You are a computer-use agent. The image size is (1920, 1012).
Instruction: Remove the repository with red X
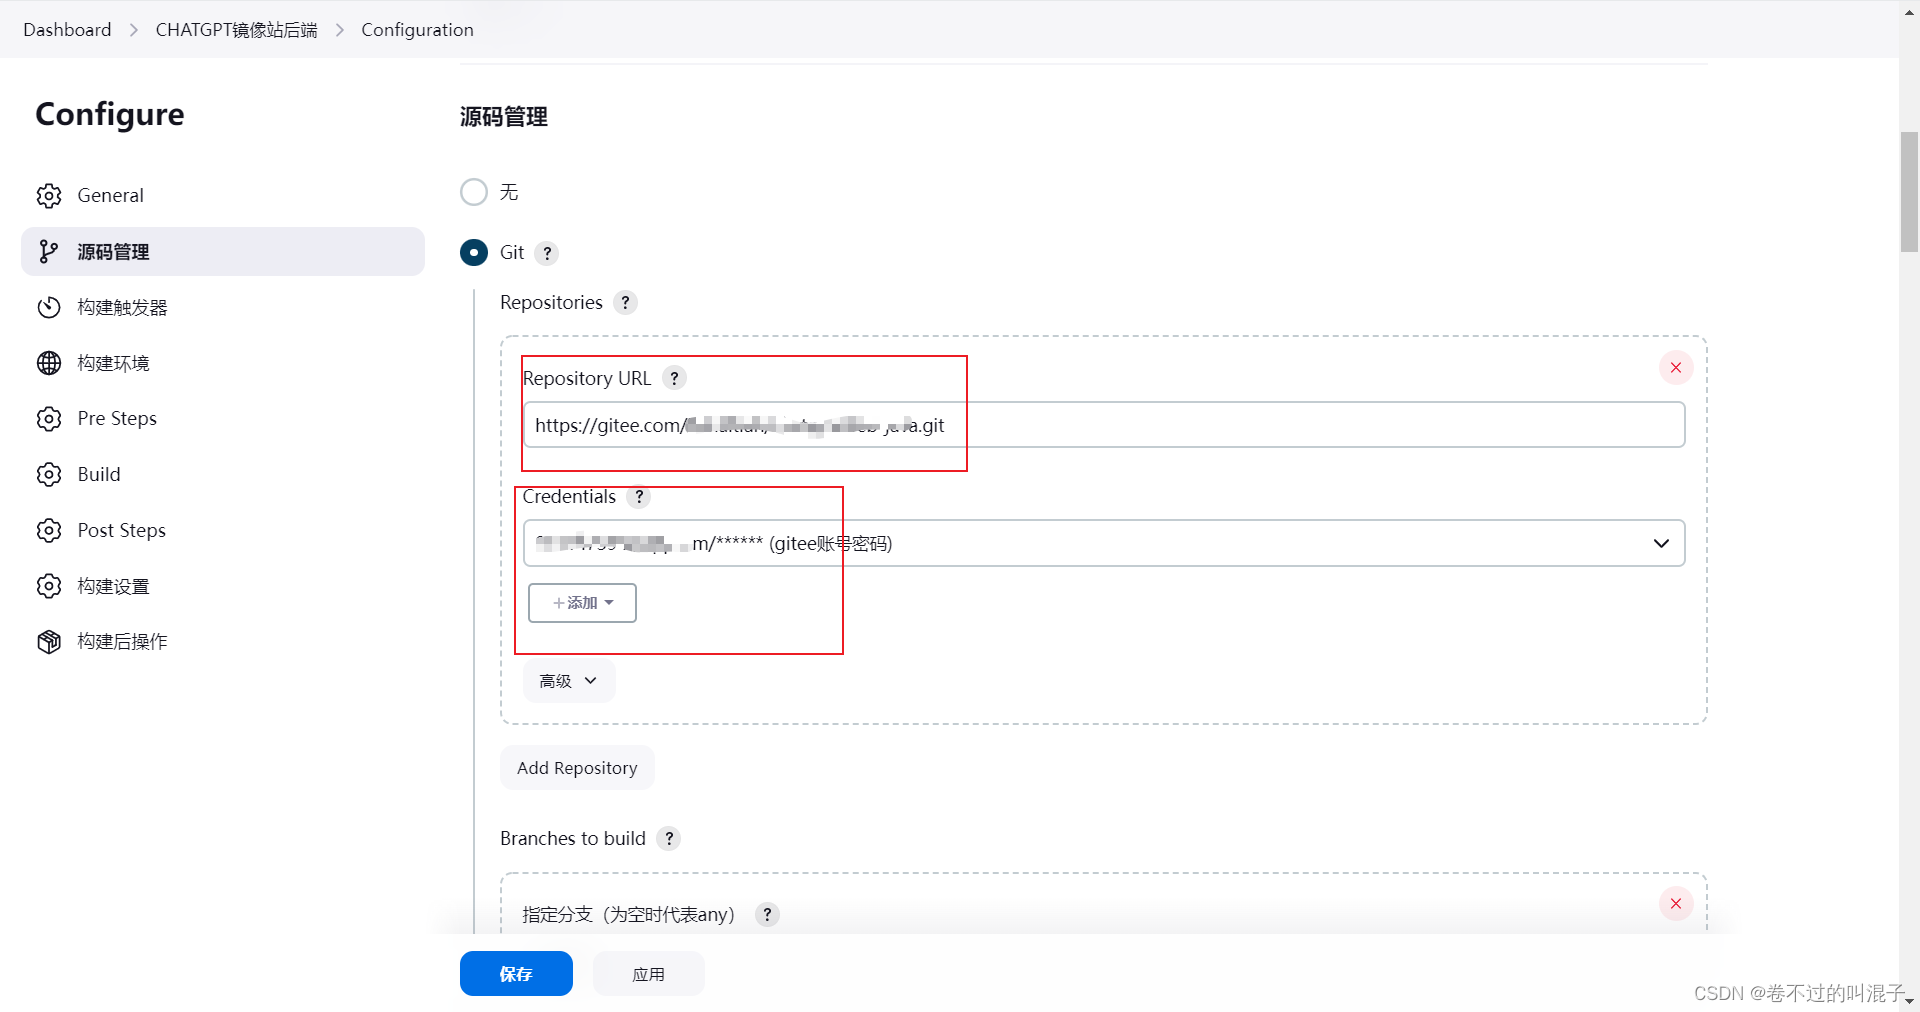click(1676, 368)
